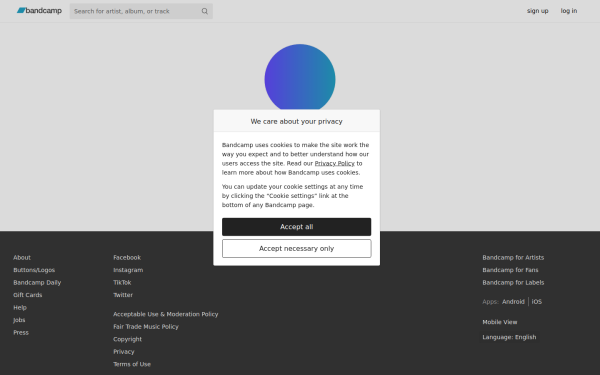The image size is (600, 375).
Task: View the Jobs page
Action: click(19, 320)
